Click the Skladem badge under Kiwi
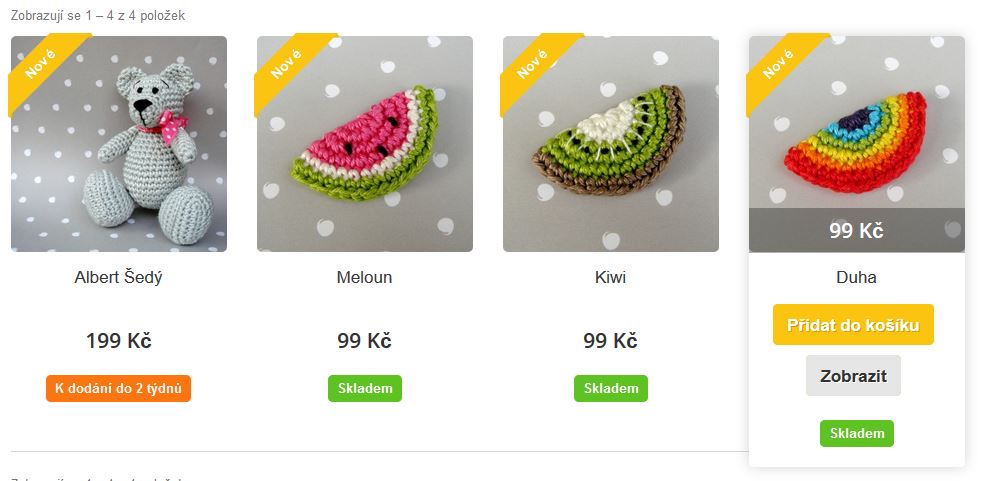The image size is (985, 481). 611,389
